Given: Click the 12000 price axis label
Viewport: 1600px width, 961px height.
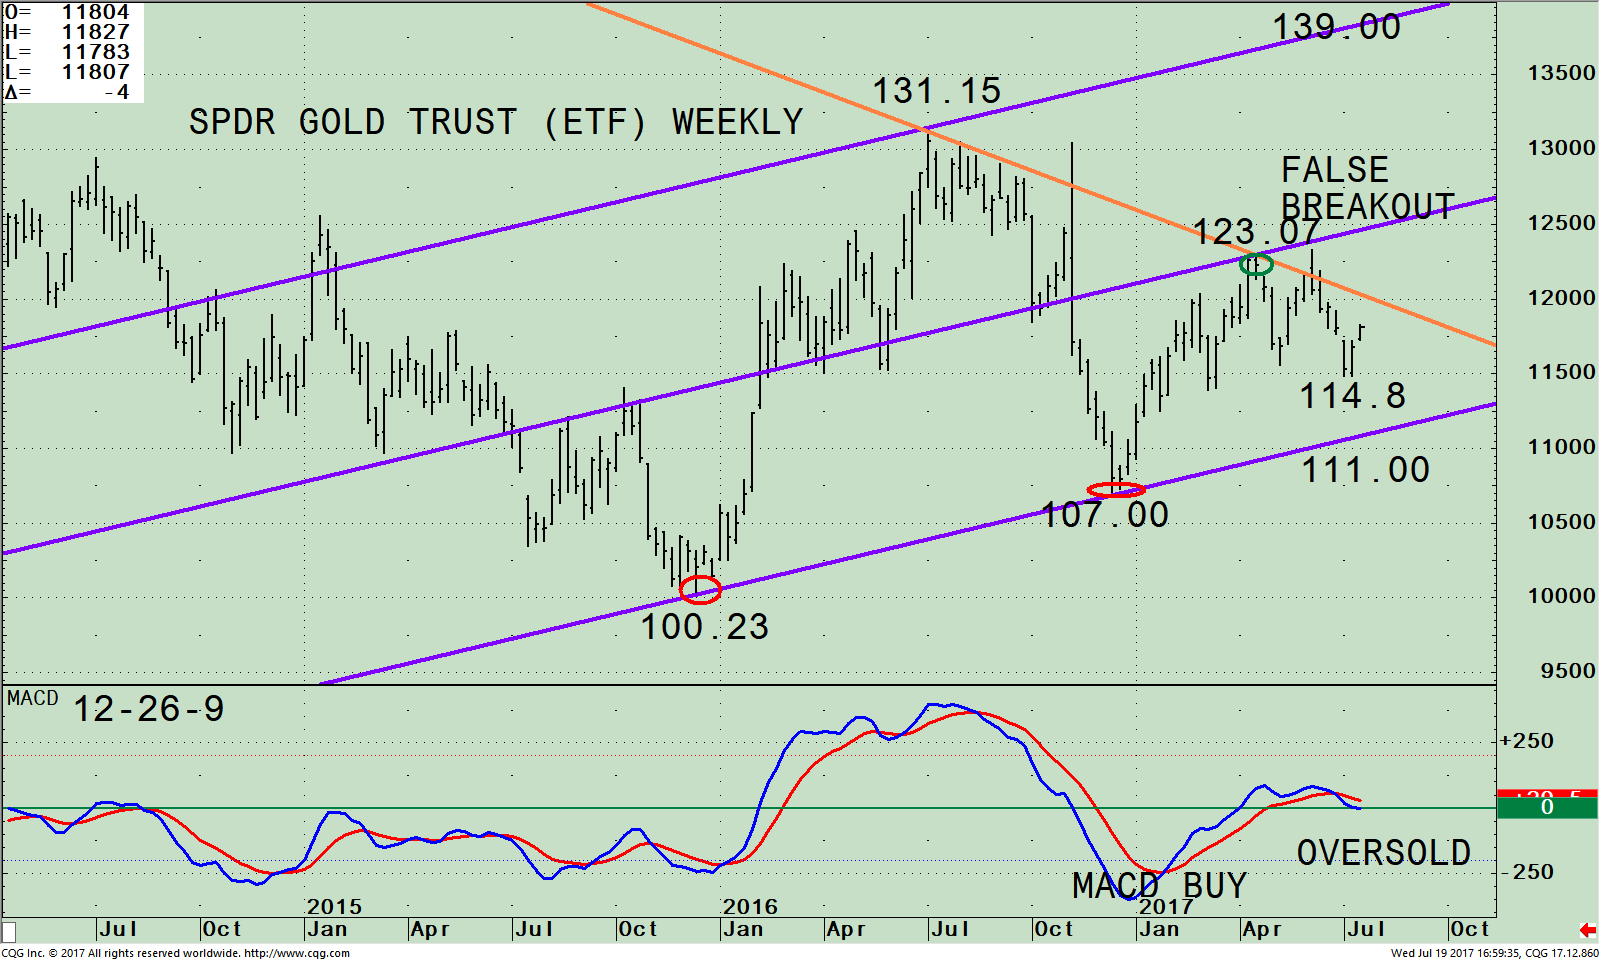Looking at the screenshot, I should [x=1562, y=298].
